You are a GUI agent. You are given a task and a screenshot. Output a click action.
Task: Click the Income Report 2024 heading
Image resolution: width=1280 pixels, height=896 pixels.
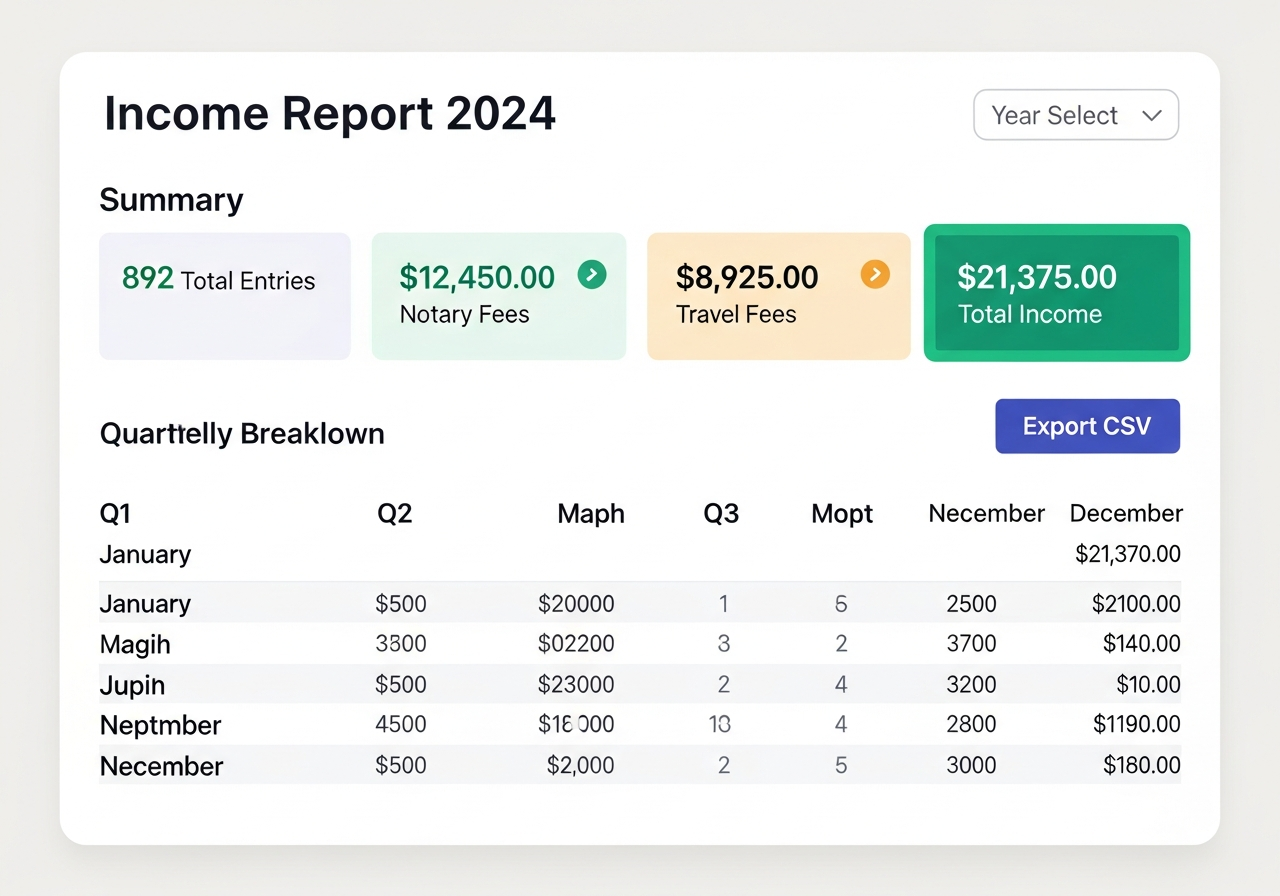point(330,113)
